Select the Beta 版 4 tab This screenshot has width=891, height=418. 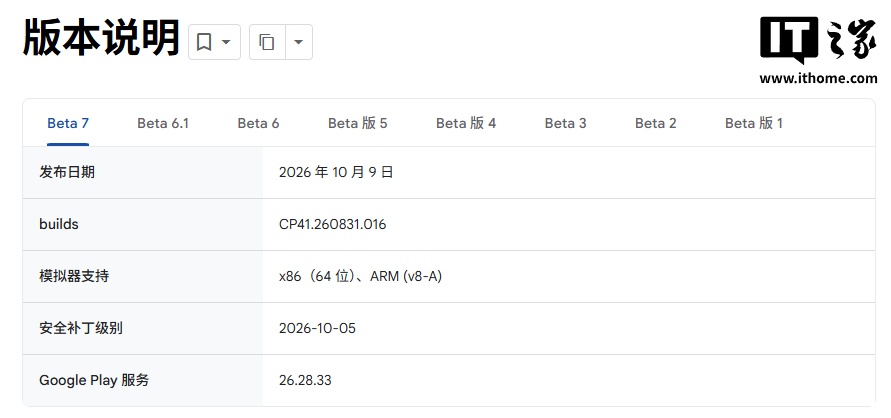(x=466, y=123)
